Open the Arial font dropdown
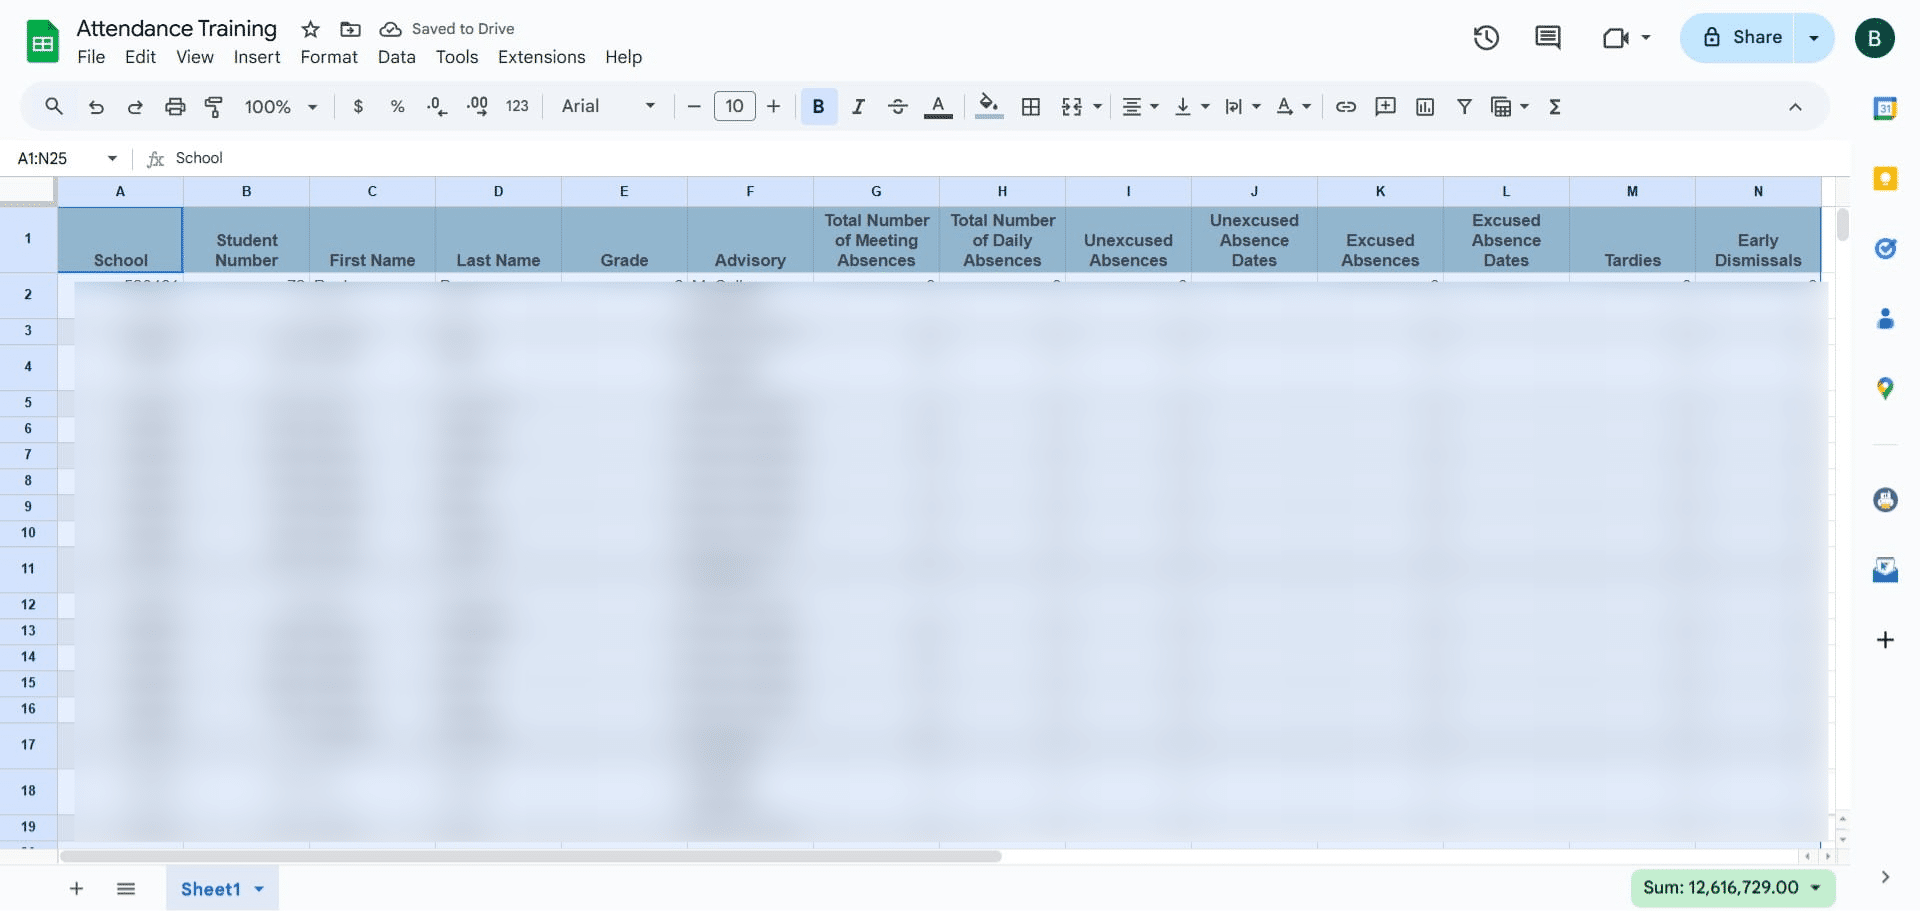This screenshot has height=911, width=1920. click(x=608, y=106)
